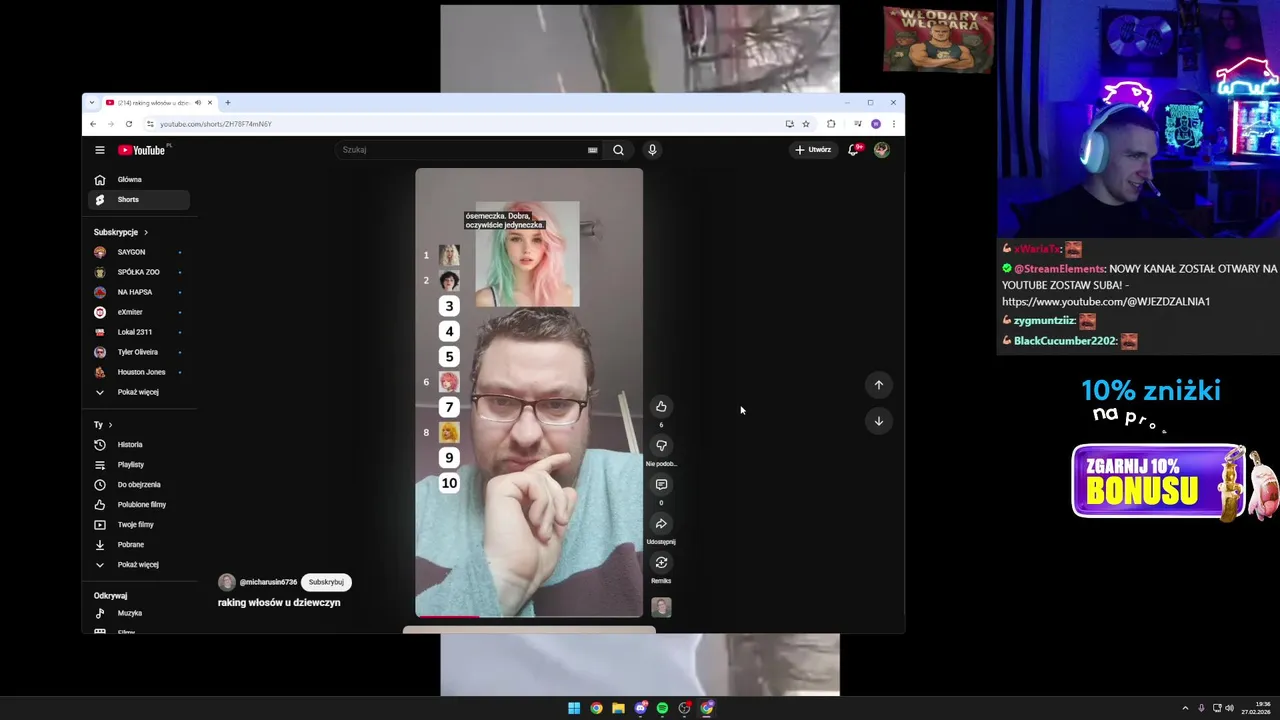Viewport: 1280px width, 720px height.
Task: Click the short's red progress bar
Action: tap(447, 616)
